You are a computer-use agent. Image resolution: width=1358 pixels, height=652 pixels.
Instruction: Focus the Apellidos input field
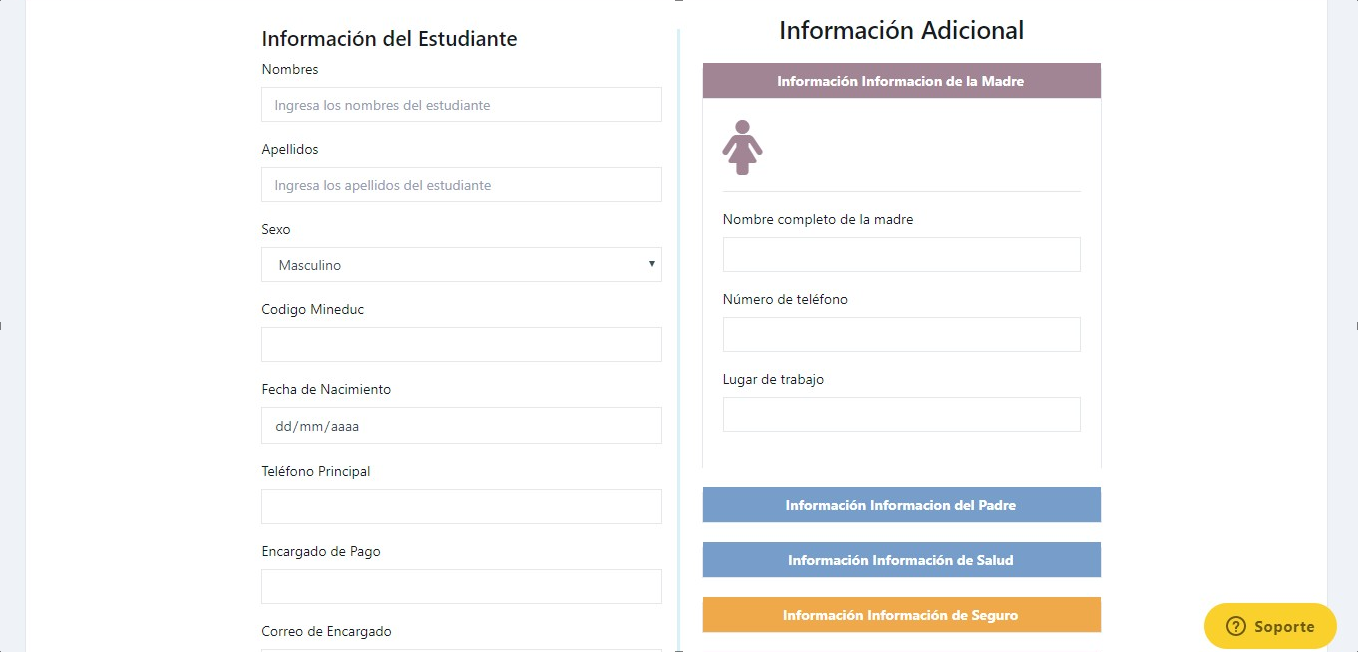(x=461, y=185)
